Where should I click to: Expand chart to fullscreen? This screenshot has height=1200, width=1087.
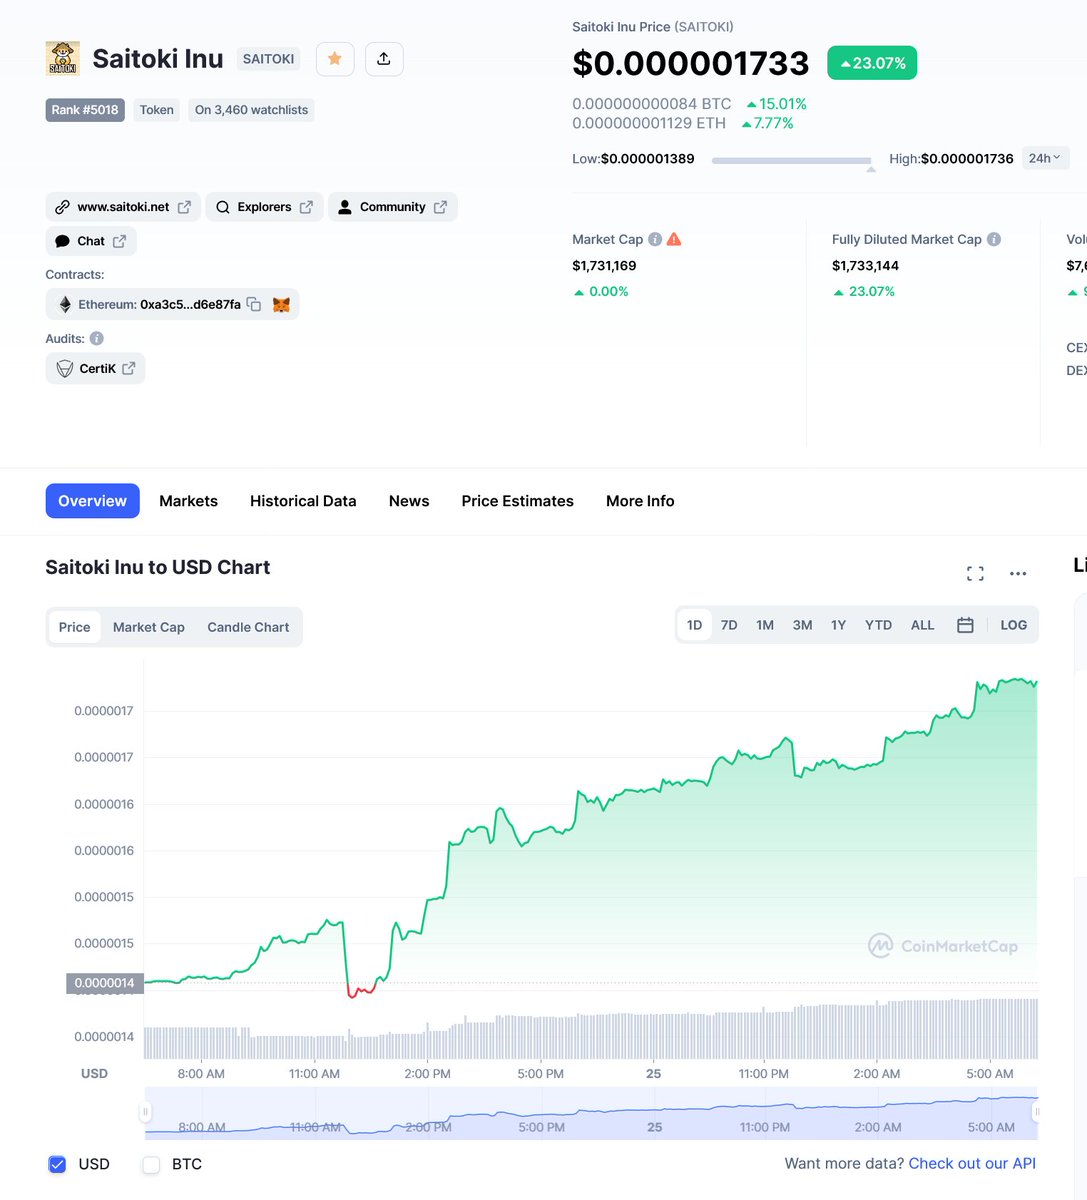point(975,573)
